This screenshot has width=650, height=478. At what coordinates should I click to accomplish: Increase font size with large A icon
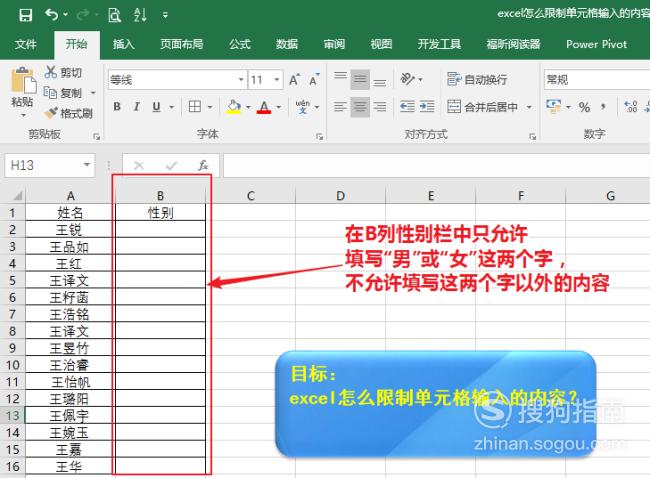294,80
